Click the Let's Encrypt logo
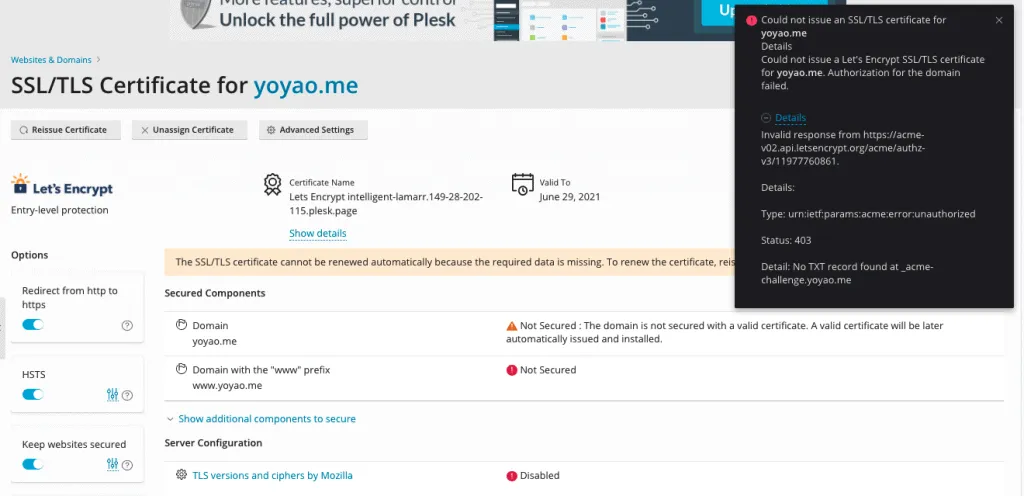Image resolution: width=1024 pixels, height=496 pixels. tap(62, 187)
